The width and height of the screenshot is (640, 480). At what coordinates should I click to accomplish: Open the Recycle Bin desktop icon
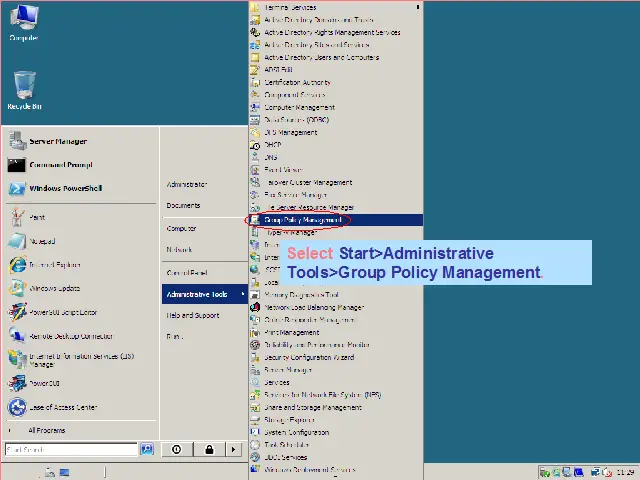click(x=24, y=90)
